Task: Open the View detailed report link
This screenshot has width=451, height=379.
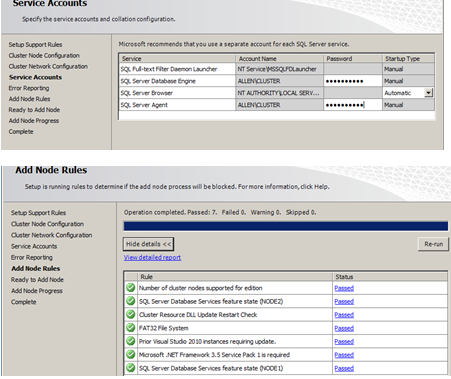Action: [152, 257]
